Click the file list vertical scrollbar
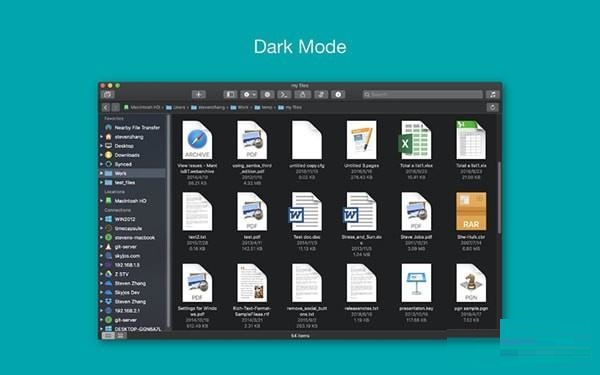The image size is (600, 375). [499, 197]
